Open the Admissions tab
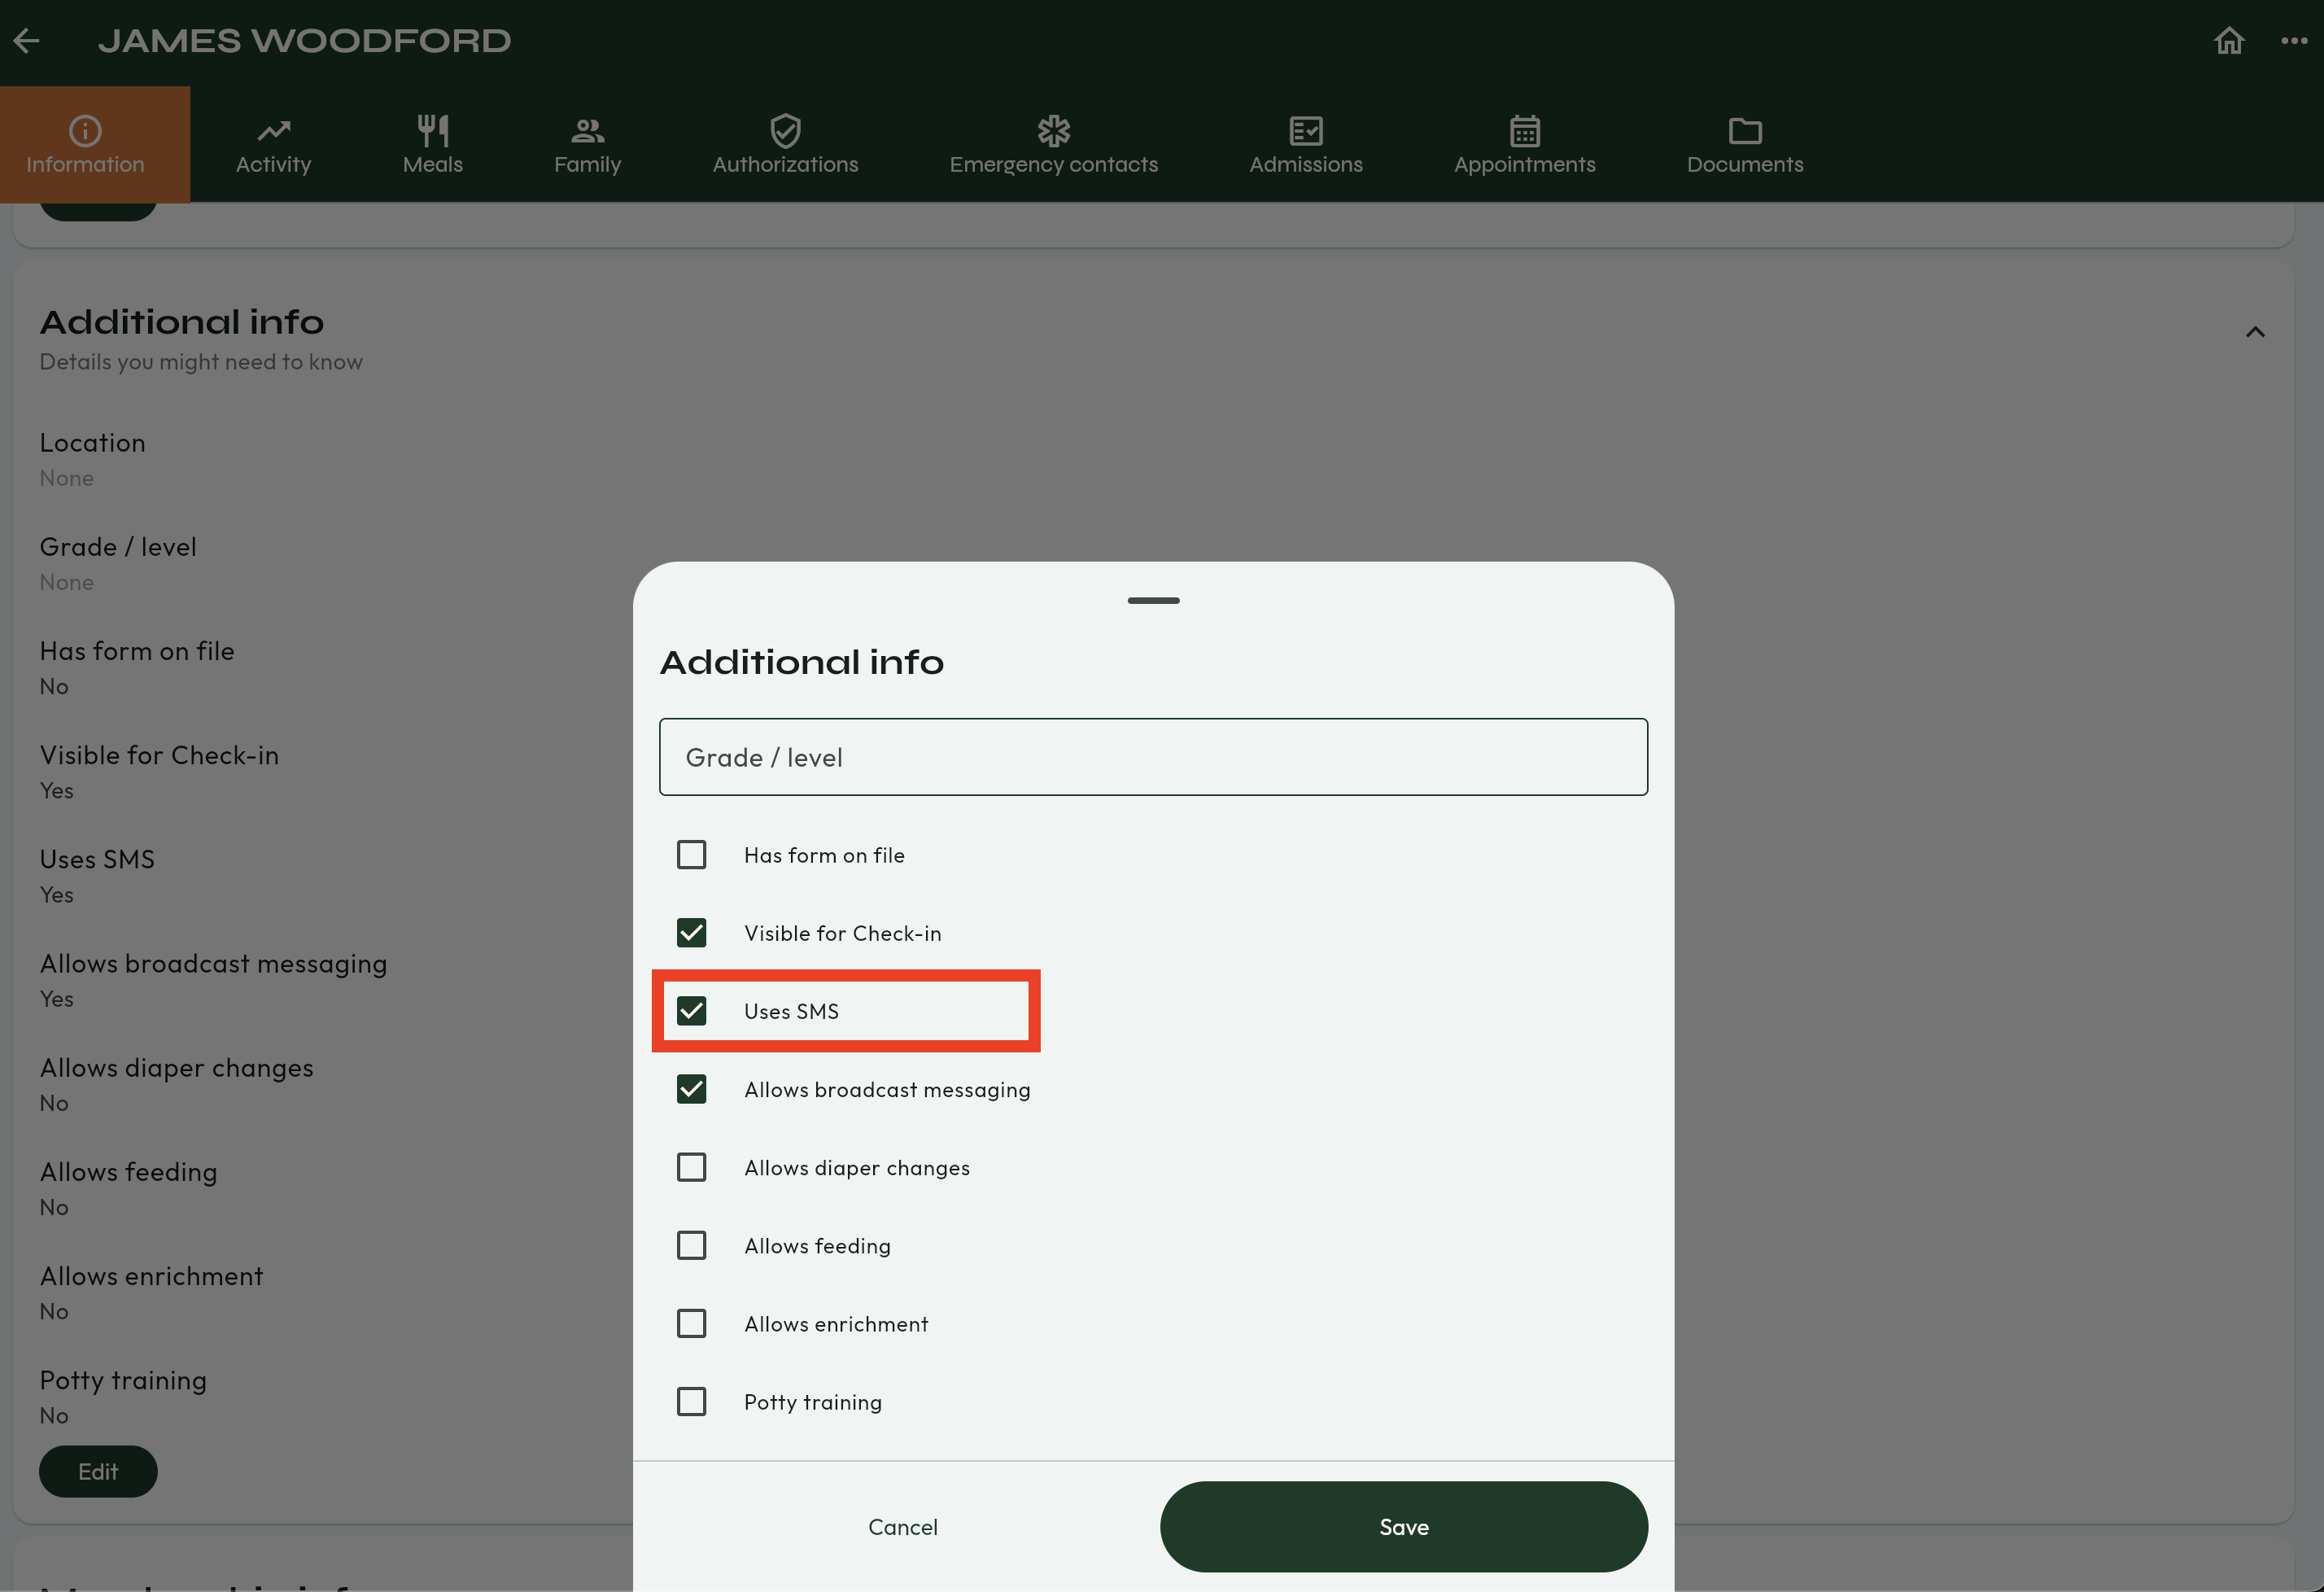Screen dimensions: 2324x1592 coord(1305,145)
